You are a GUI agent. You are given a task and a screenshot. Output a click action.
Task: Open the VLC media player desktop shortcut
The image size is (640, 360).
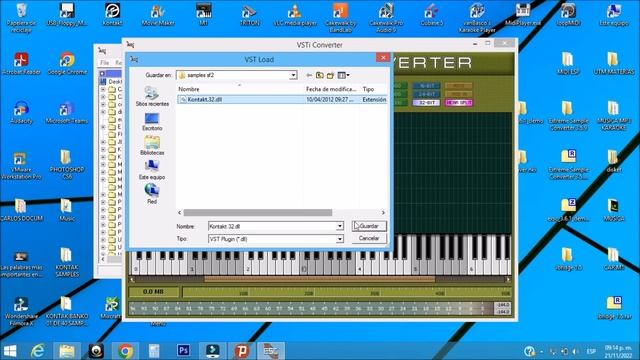click(x=295, y=15)
